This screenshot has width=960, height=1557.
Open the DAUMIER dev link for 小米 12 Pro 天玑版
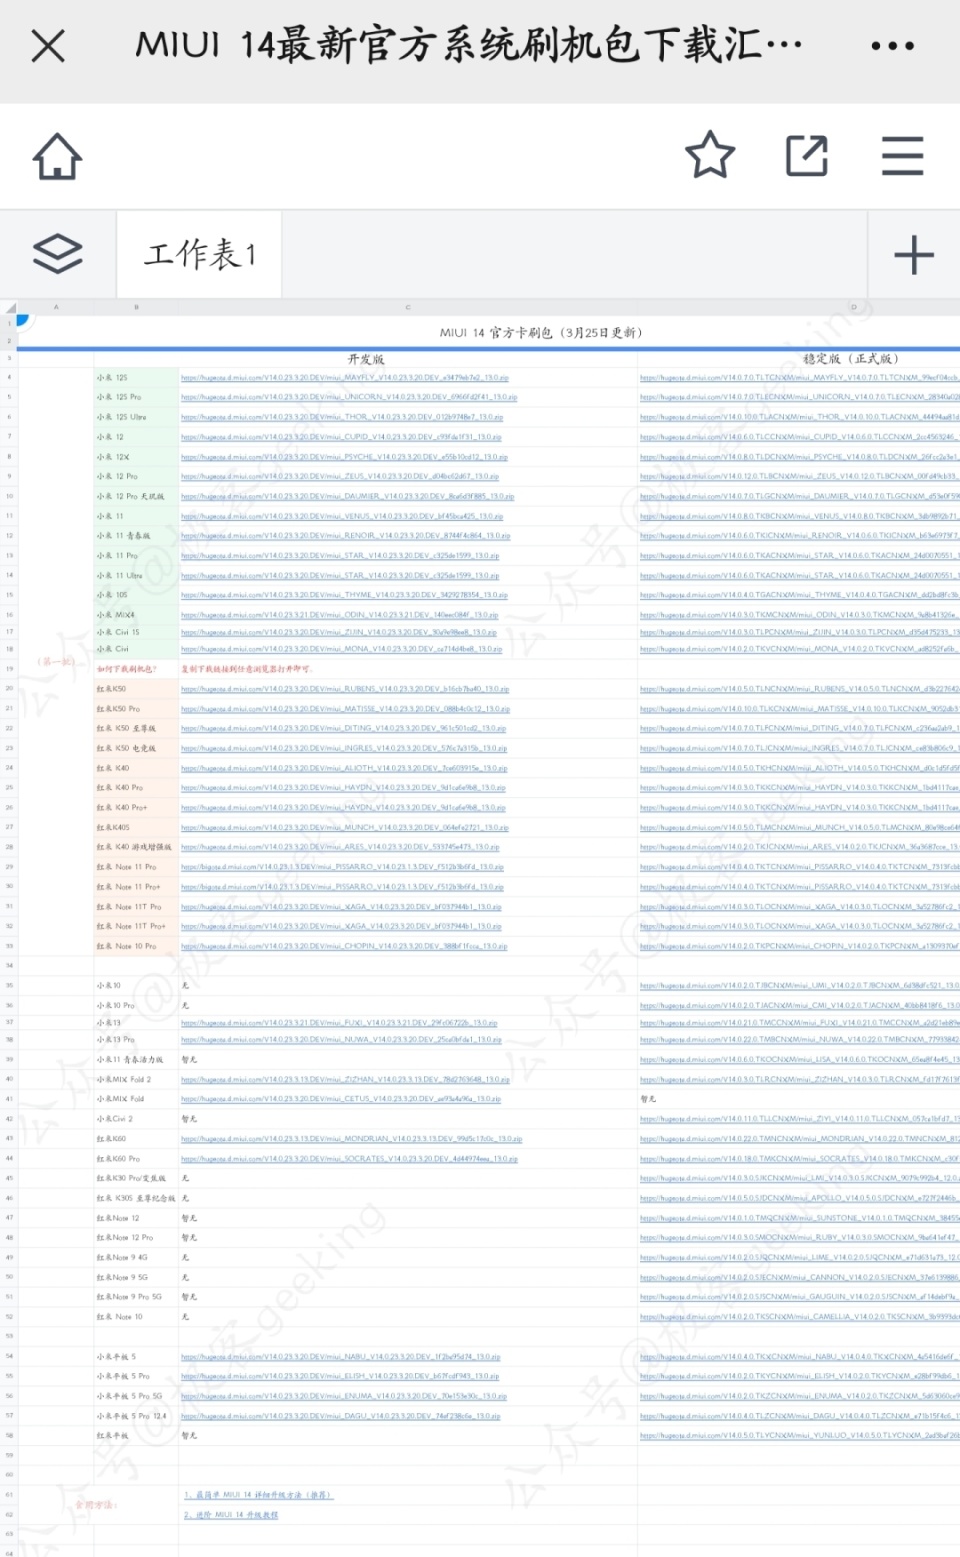pyautogui.click(x=347, y=496)
